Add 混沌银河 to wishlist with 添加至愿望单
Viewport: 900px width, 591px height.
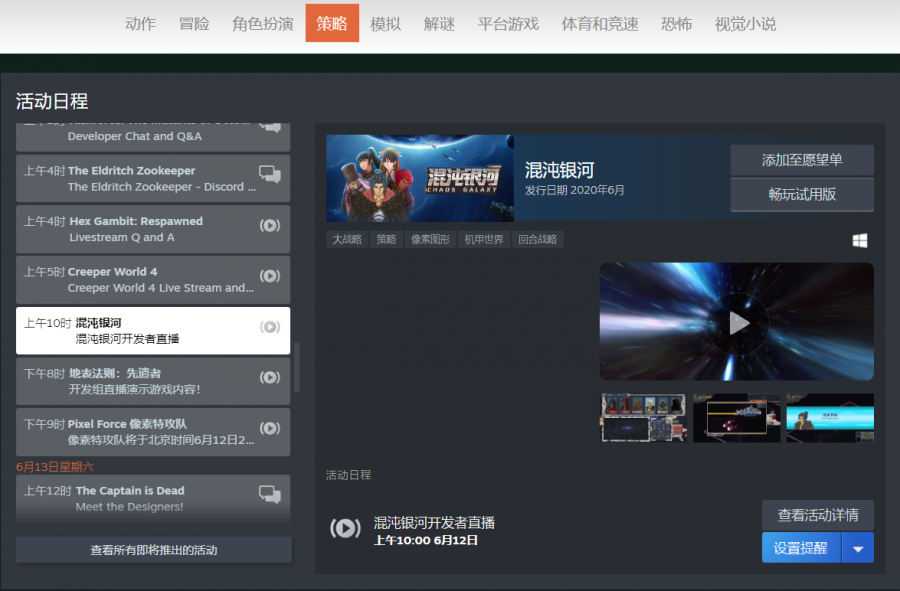802,160
